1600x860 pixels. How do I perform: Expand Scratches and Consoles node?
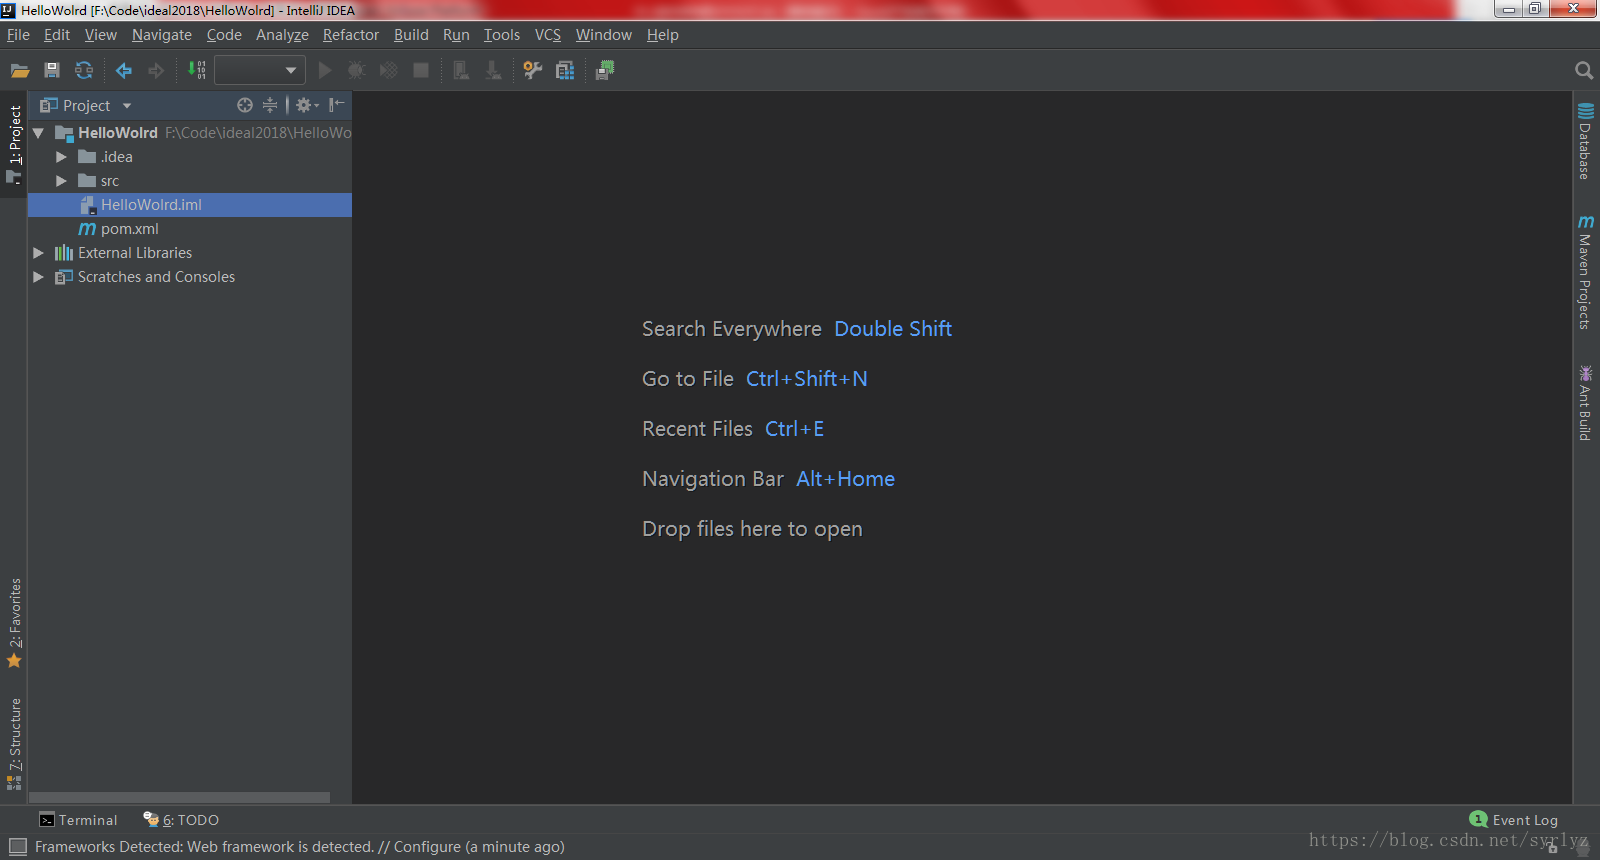pos(38,277)
